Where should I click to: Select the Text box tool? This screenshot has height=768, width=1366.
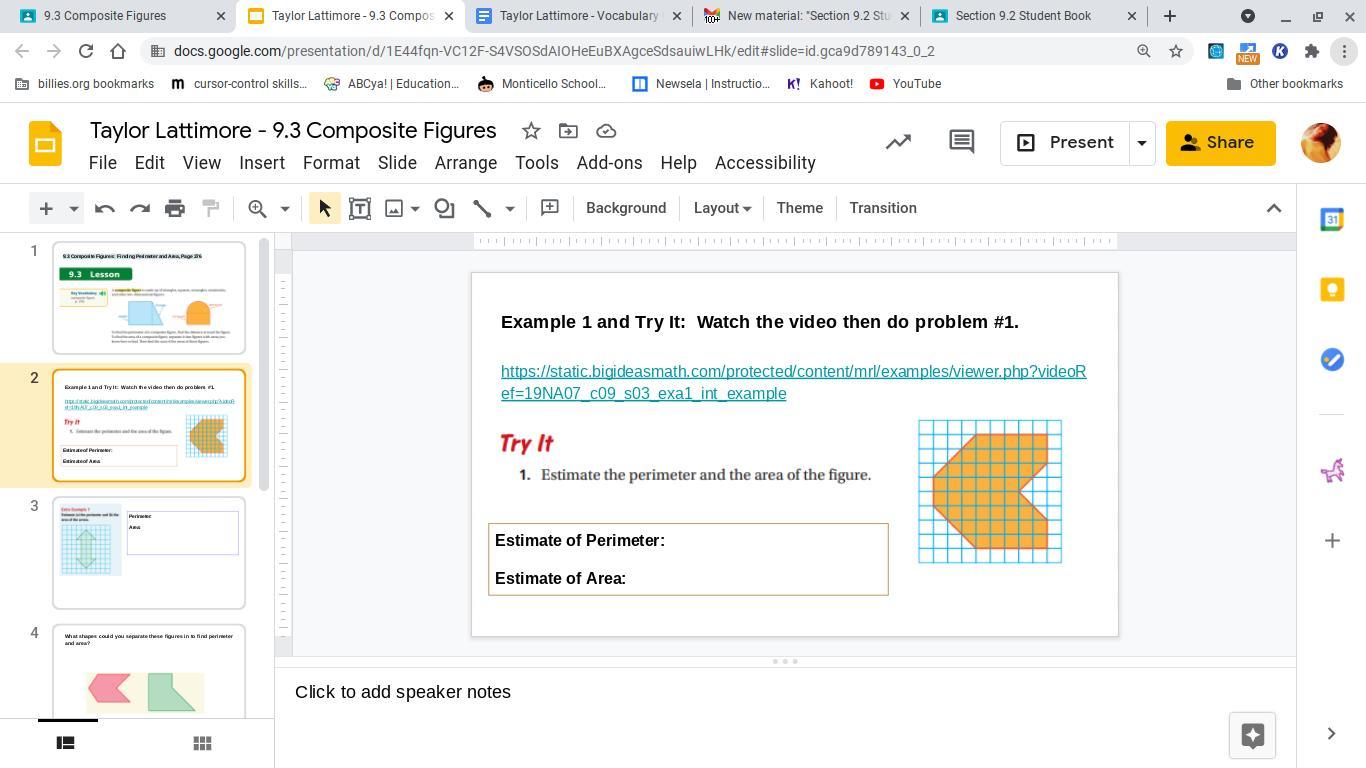(x=360, y=208)
